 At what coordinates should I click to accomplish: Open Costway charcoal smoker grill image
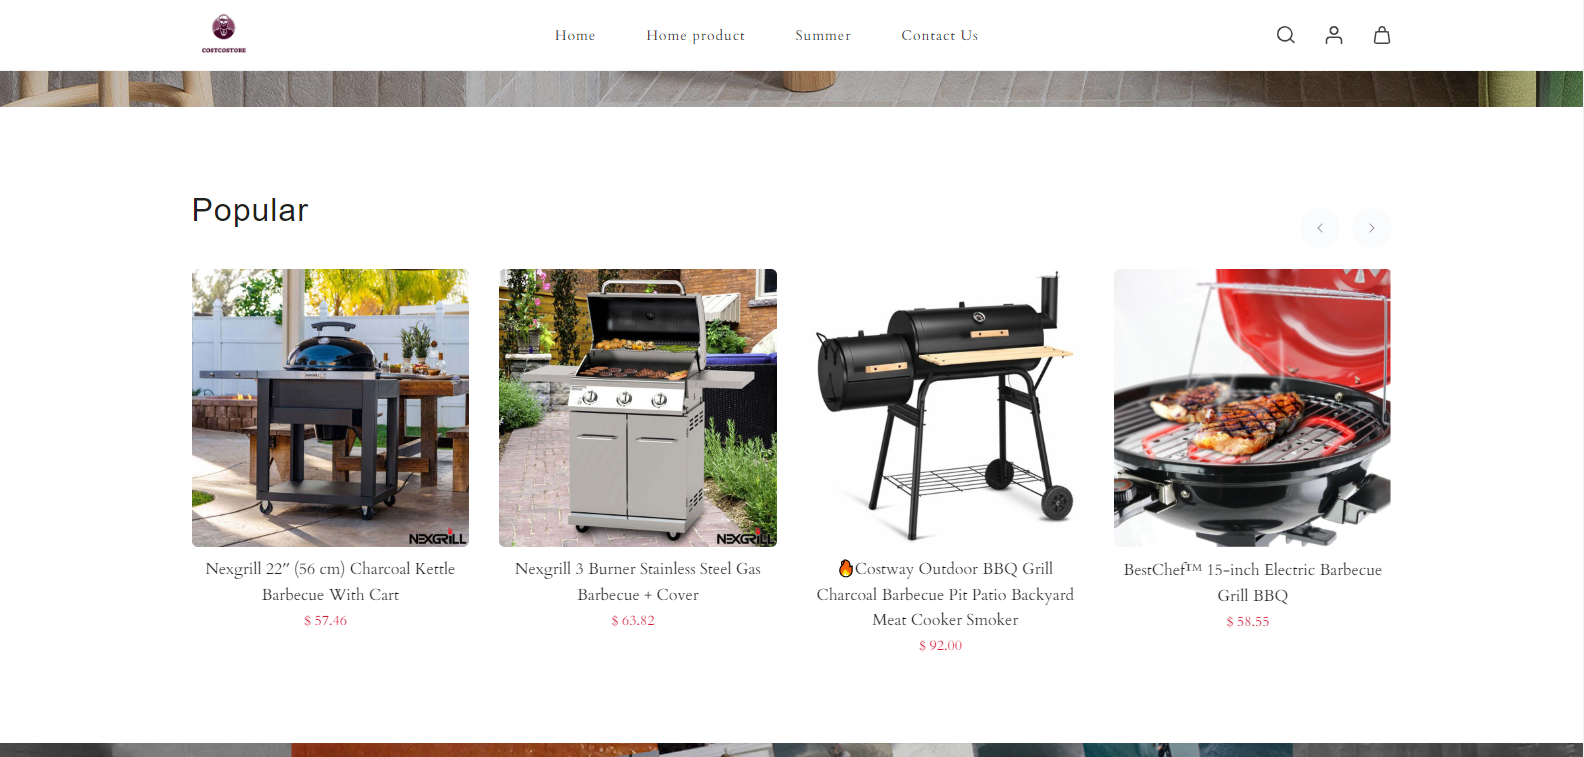[x=945, y=408]
